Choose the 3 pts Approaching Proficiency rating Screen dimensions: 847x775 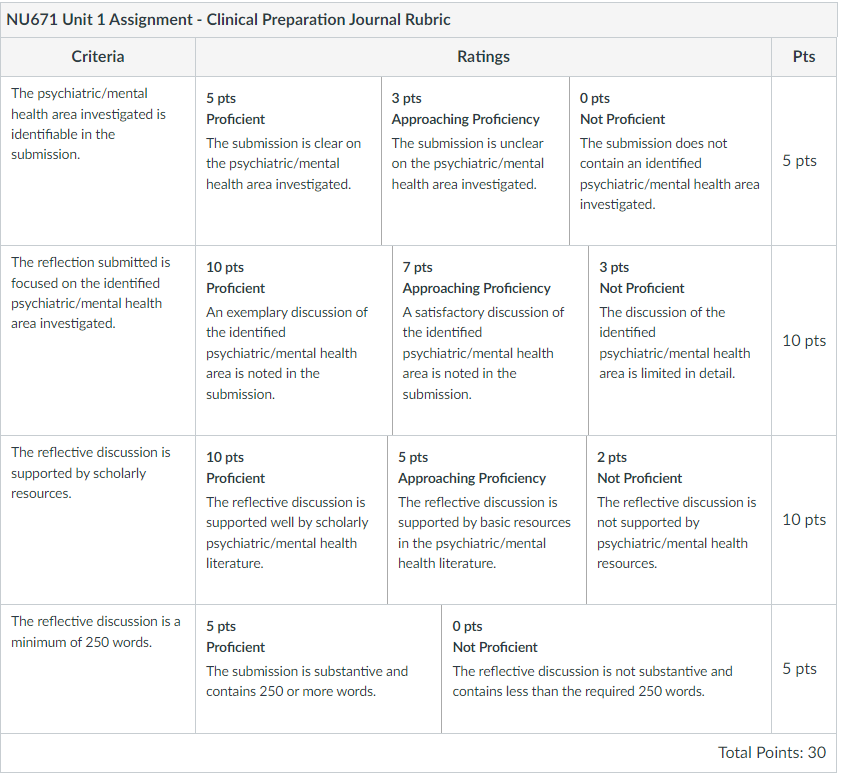tap(475, 161)
